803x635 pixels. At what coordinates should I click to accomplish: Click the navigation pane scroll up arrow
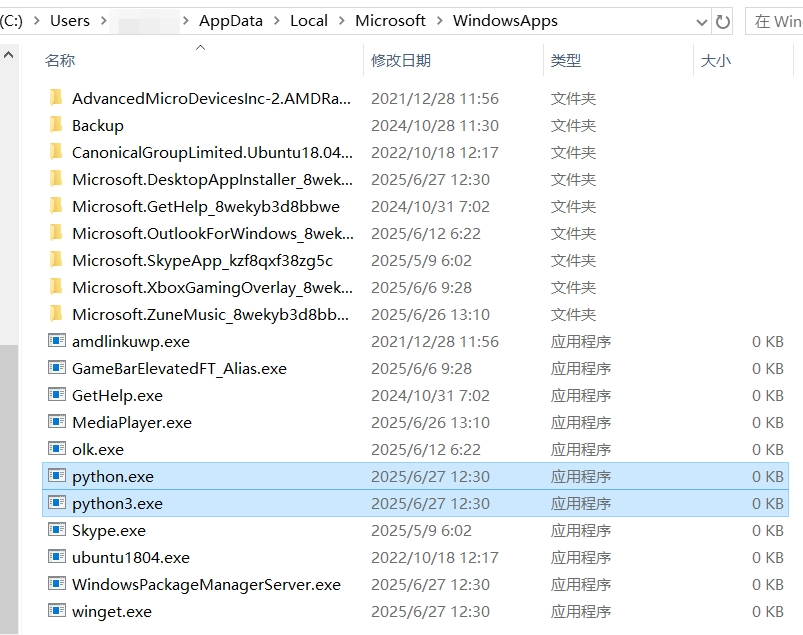9,55
